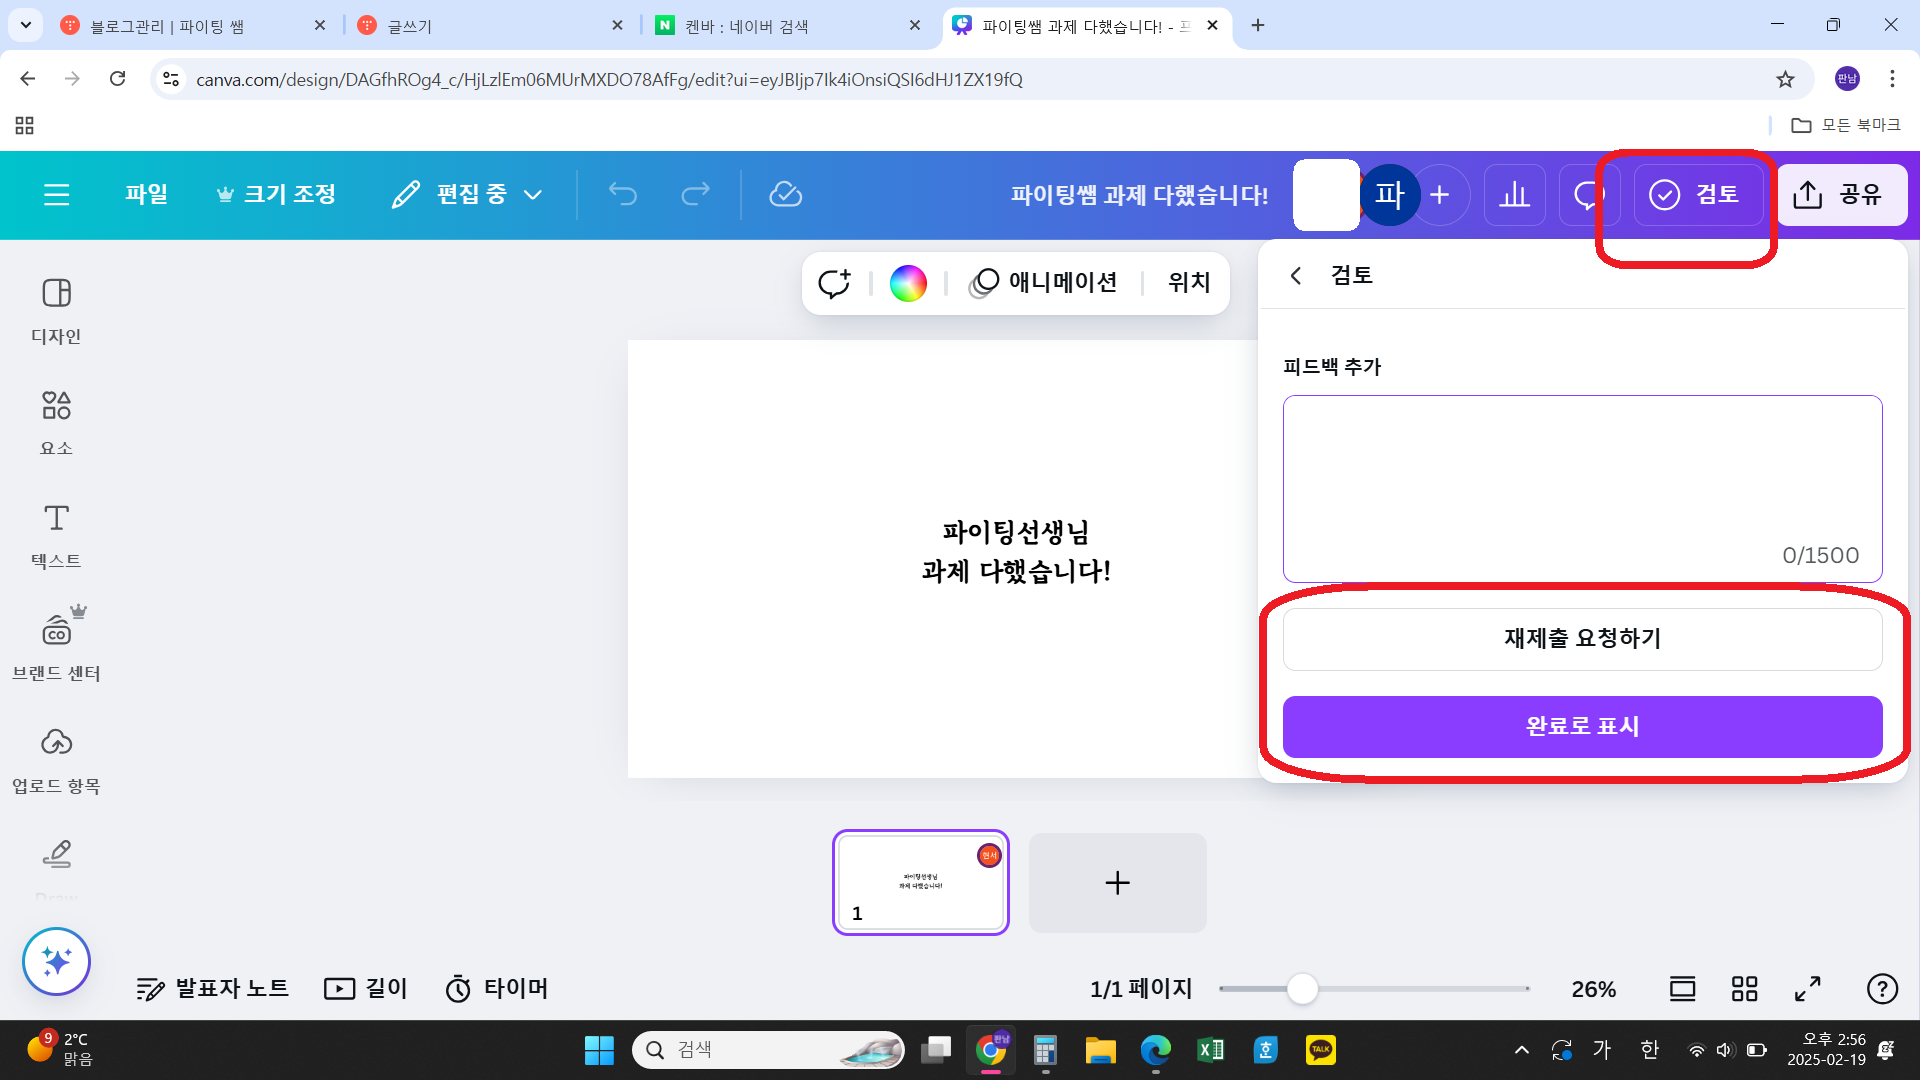
Task: Open the 공유 share button
Action: pyautogui.click(x=1841, y=194)
